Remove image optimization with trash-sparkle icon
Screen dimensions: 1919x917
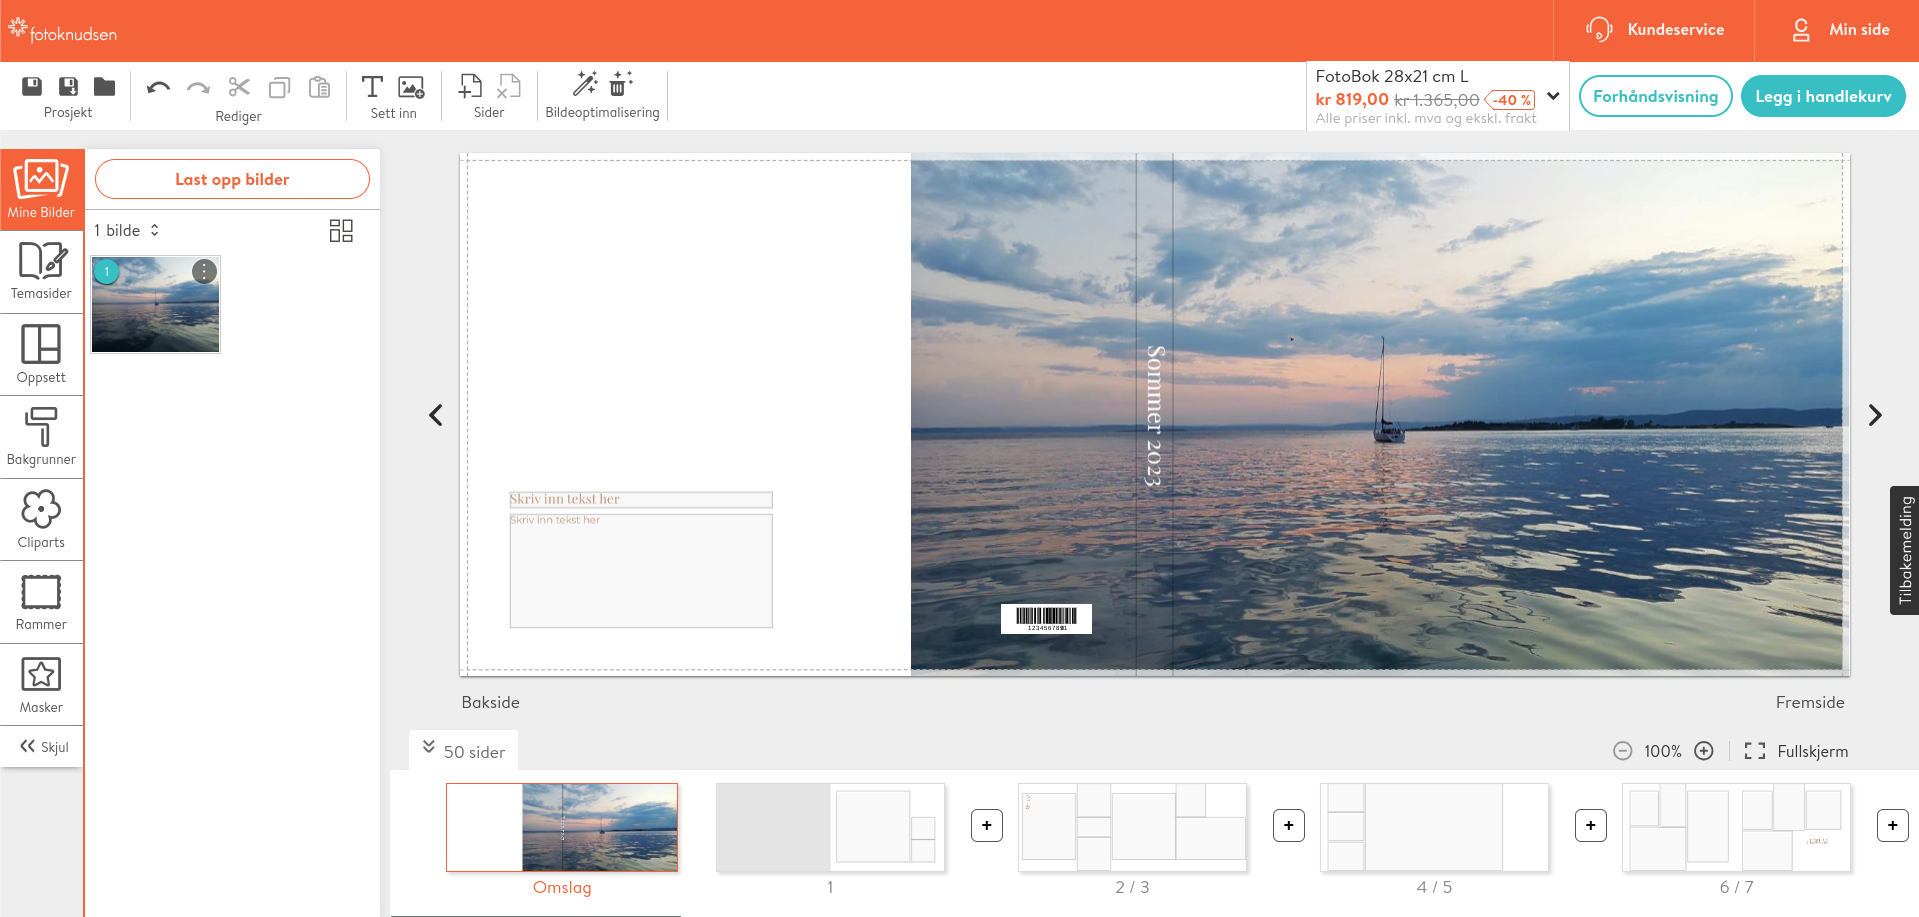coord(621,84)
